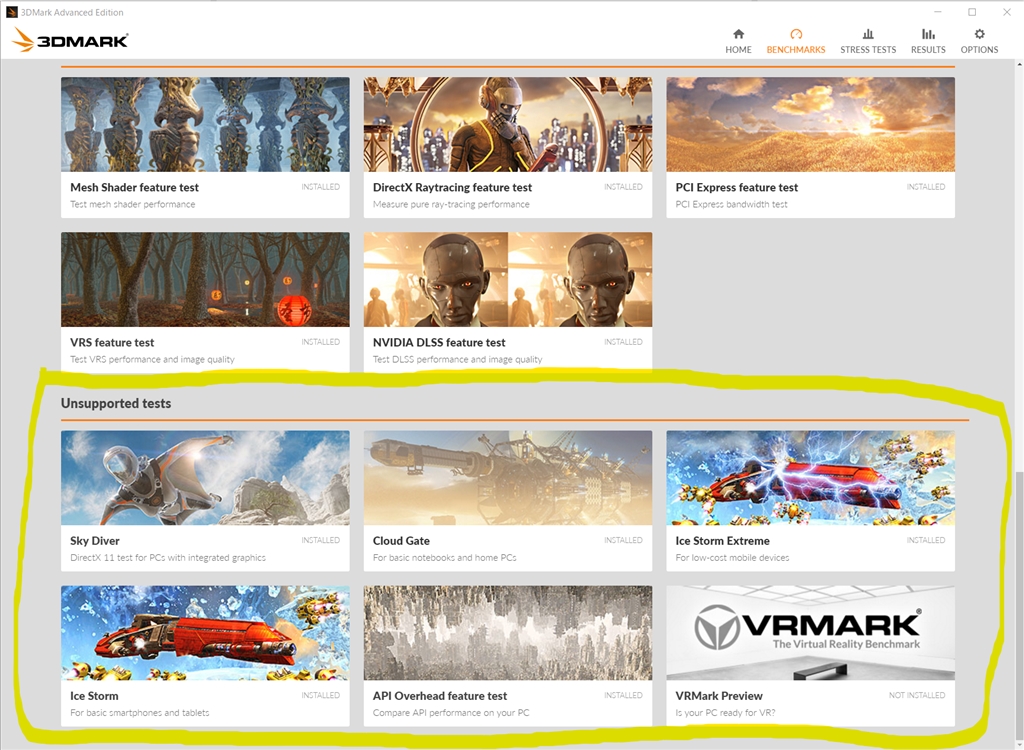Click the vertical scrollbar thumb
Viewport: 1024px width, 750px height.
(x=1019, y=608)
